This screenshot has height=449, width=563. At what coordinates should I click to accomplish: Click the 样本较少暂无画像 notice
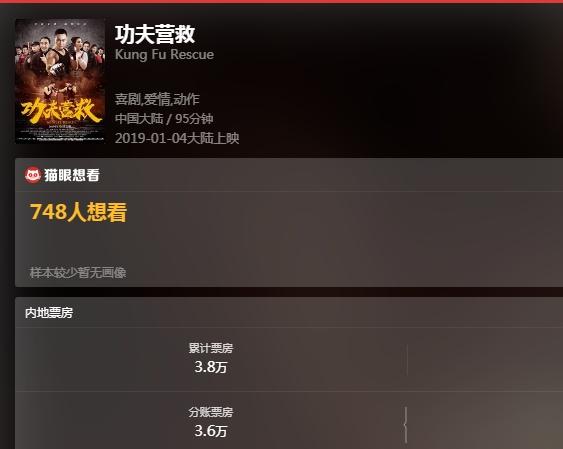(78, 272)
